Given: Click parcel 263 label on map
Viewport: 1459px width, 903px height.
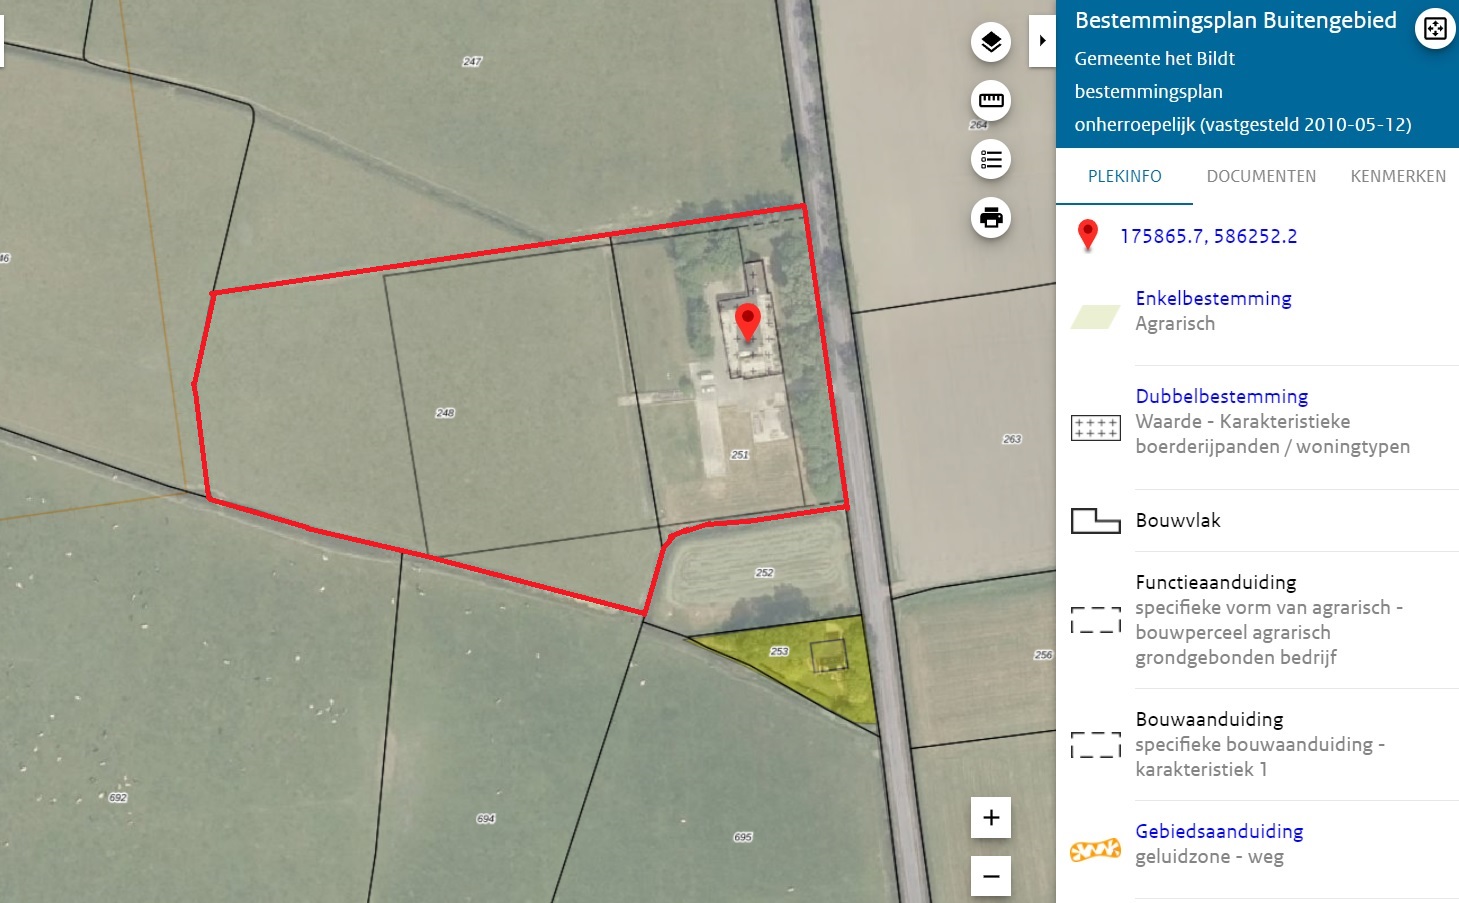Looking at the screenshot, I should (x=1012, y=439).
